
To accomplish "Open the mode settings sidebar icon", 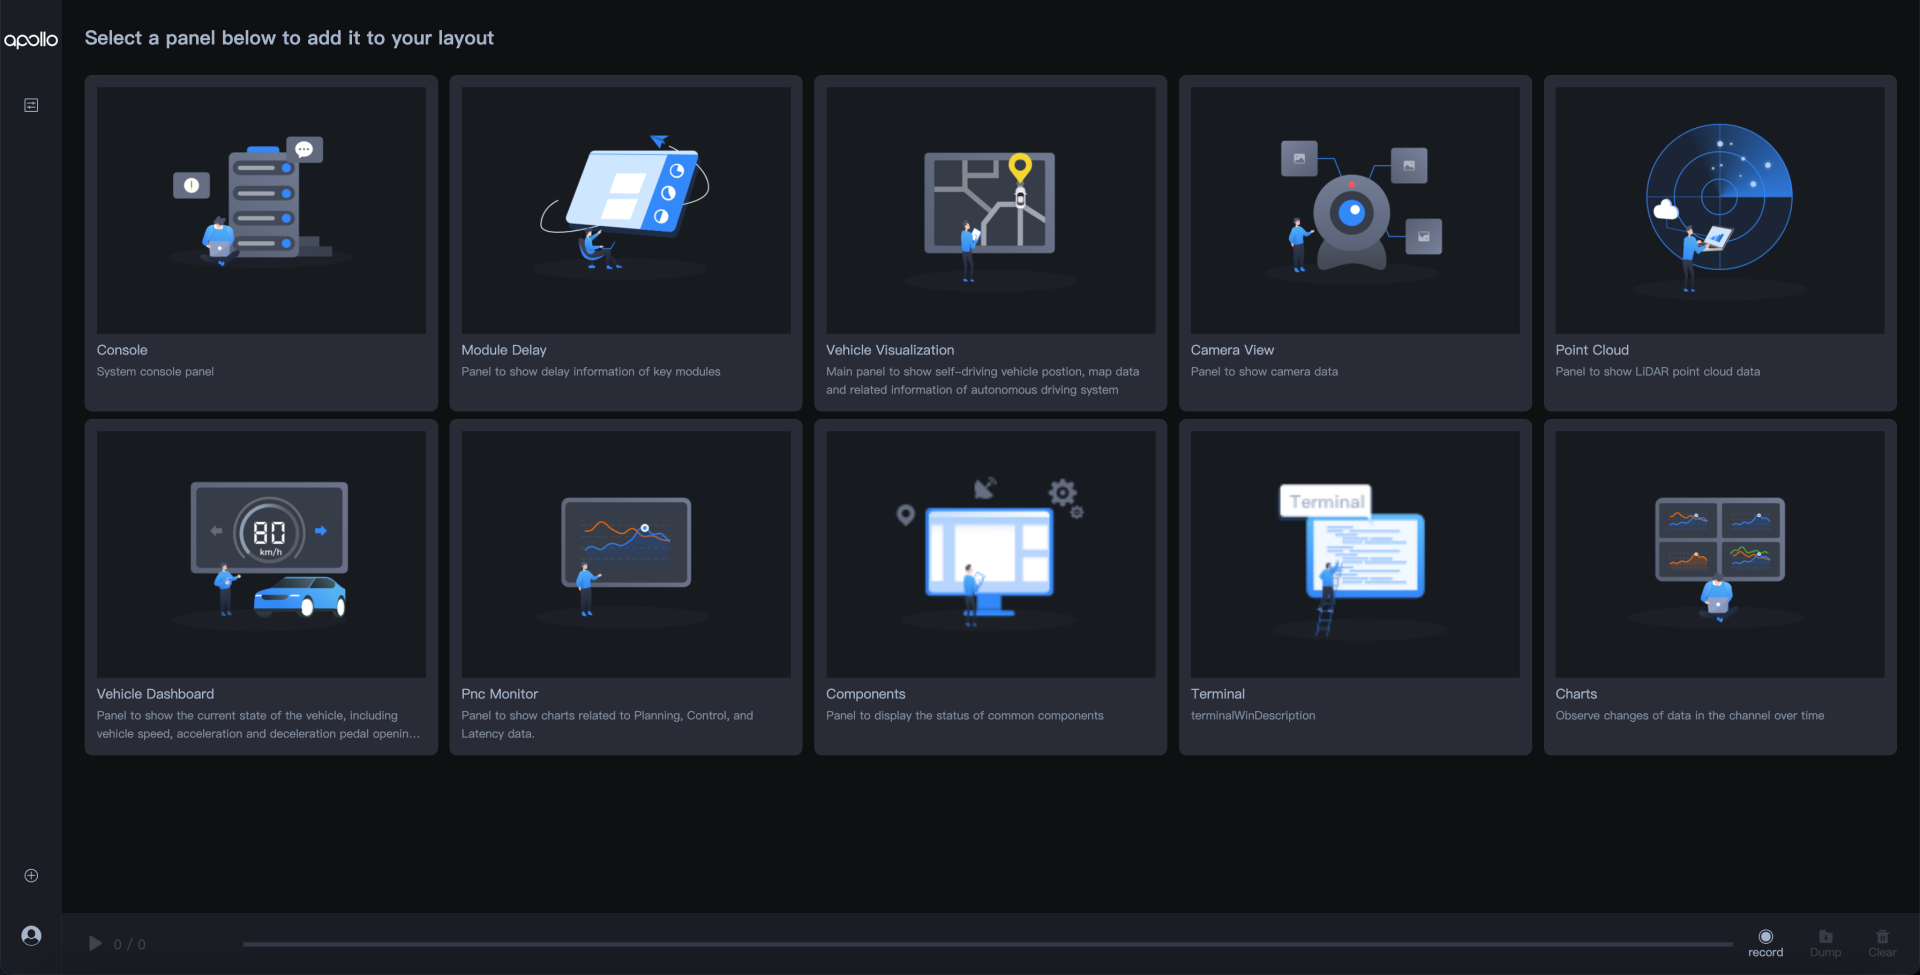I will 31,105.
